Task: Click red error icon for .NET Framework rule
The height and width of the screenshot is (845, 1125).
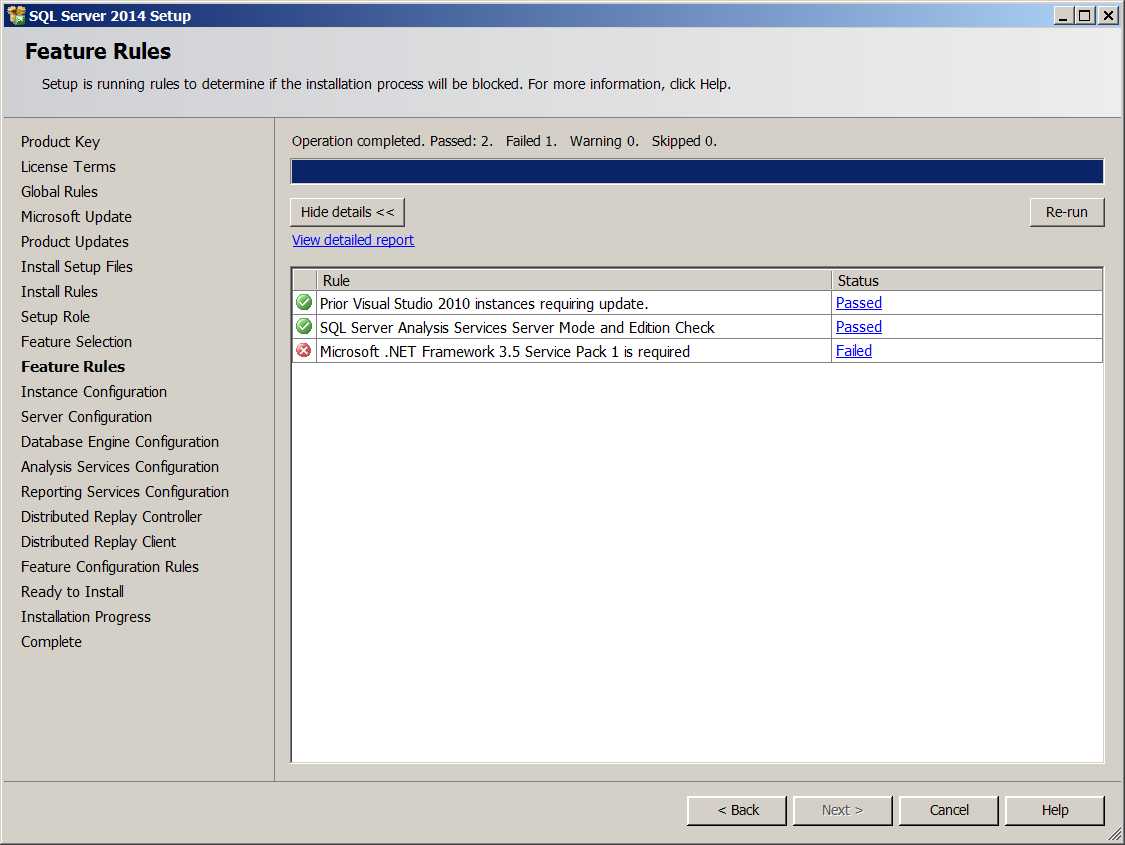Action: click(x=304, y=351)
